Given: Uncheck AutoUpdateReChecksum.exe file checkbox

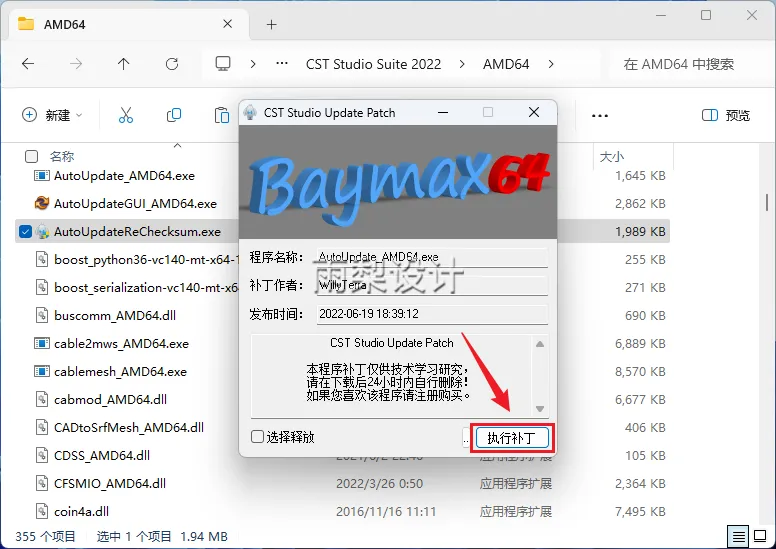Looking at the screenshot, I should click(x=25, y=231).
